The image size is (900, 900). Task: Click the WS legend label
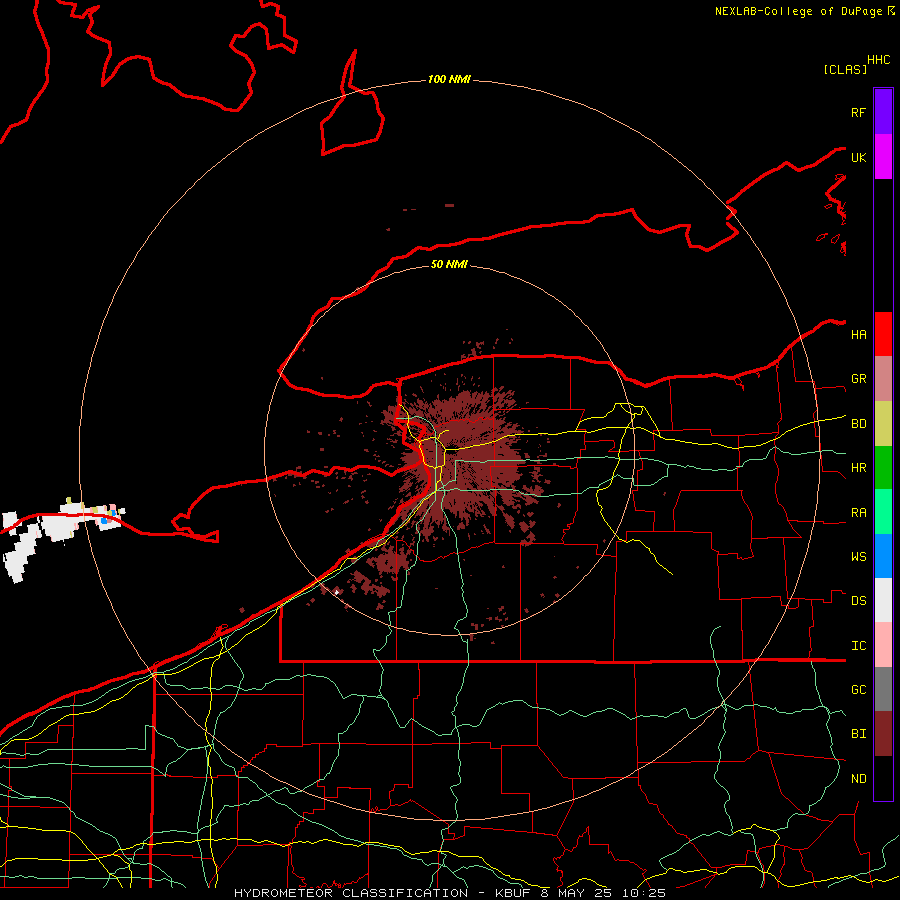pos(858,557)
